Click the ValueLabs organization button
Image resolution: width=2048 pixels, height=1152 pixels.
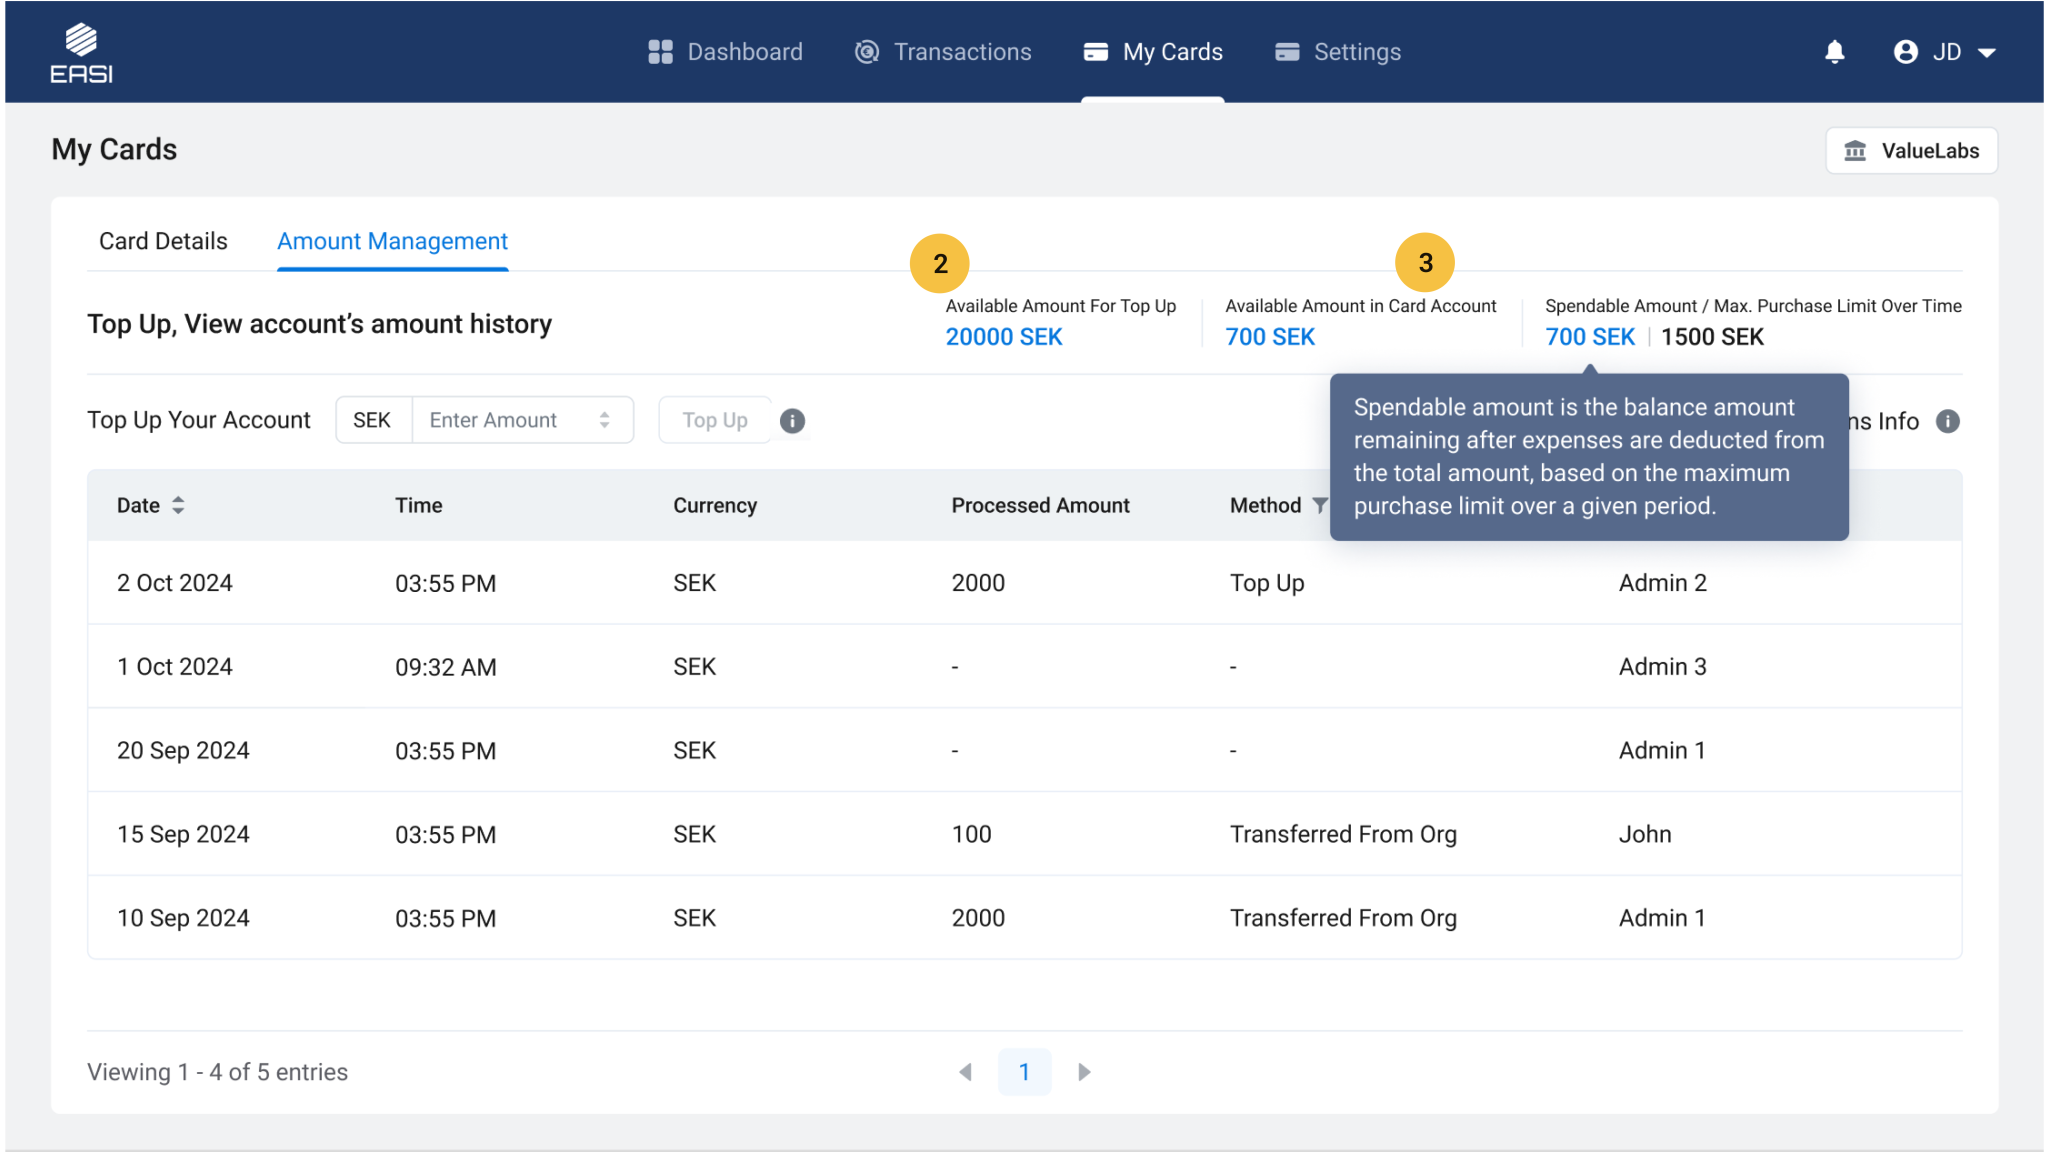[1911, 151]
